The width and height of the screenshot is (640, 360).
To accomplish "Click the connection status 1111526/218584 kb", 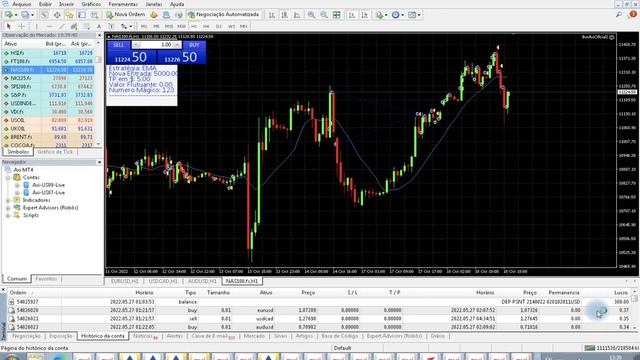I will [611, 348].
